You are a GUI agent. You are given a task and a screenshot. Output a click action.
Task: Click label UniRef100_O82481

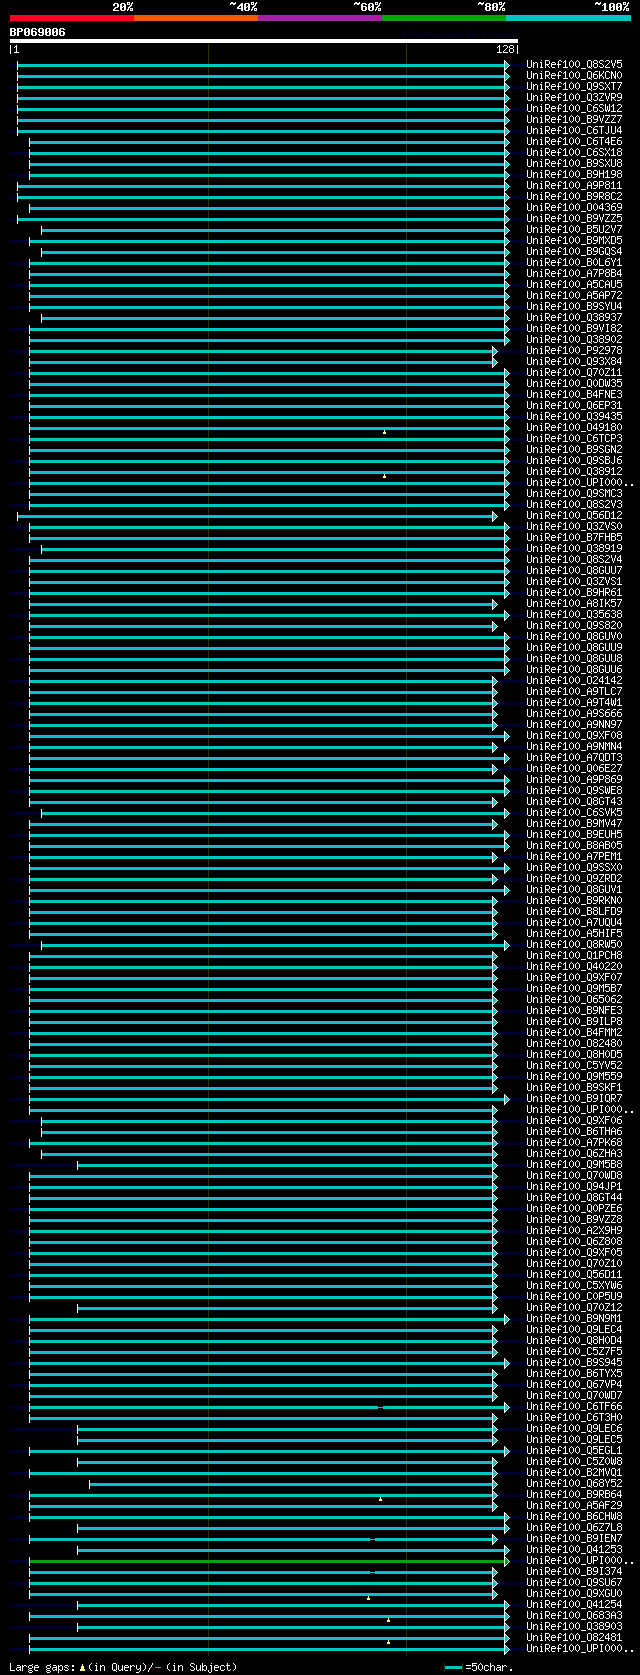(x=574, y=1637)
